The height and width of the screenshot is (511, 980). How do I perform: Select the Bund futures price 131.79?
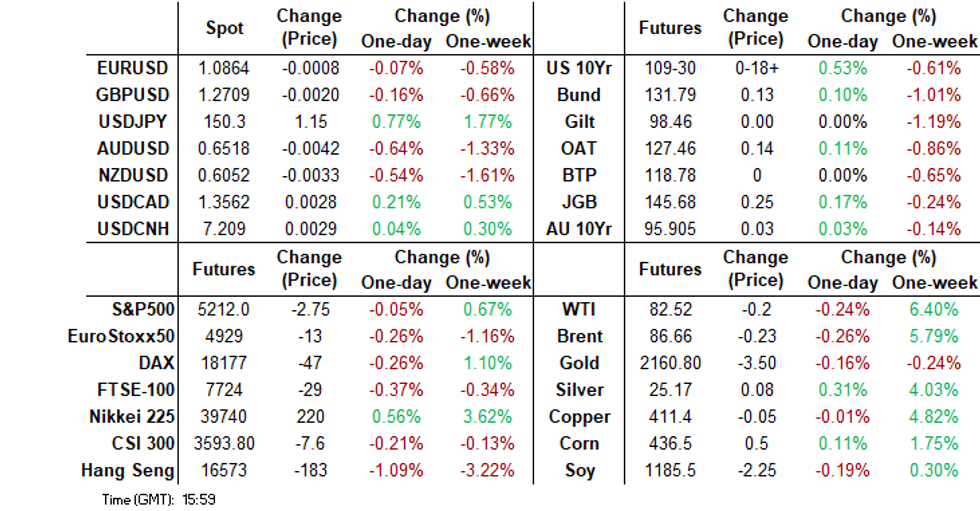pos(669,95)
